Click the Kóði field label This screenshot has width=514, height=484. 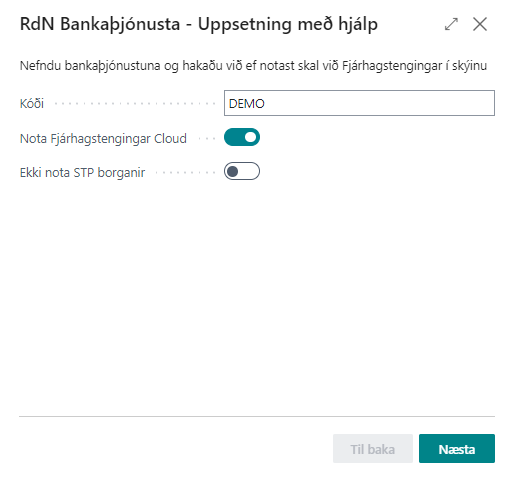click(x=32, y=104)
